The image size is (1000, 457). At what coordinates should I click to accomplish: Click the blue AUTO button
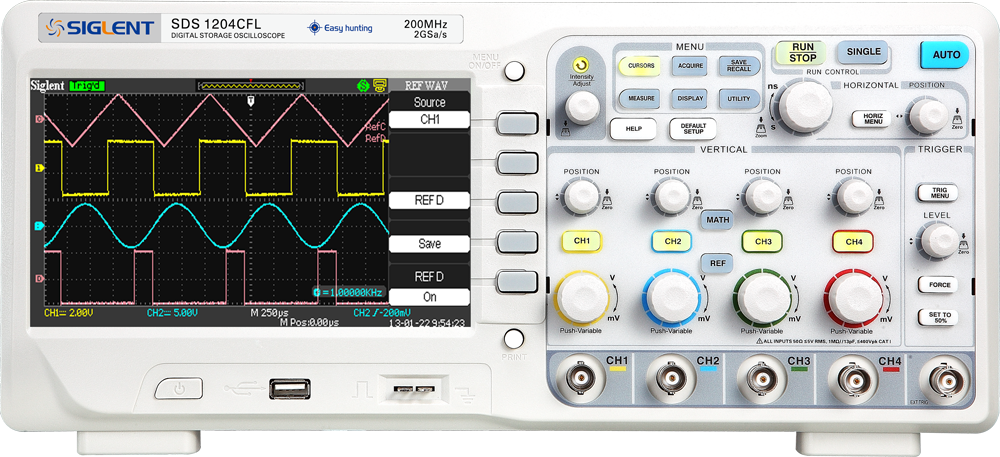click(x=946, y=55)
